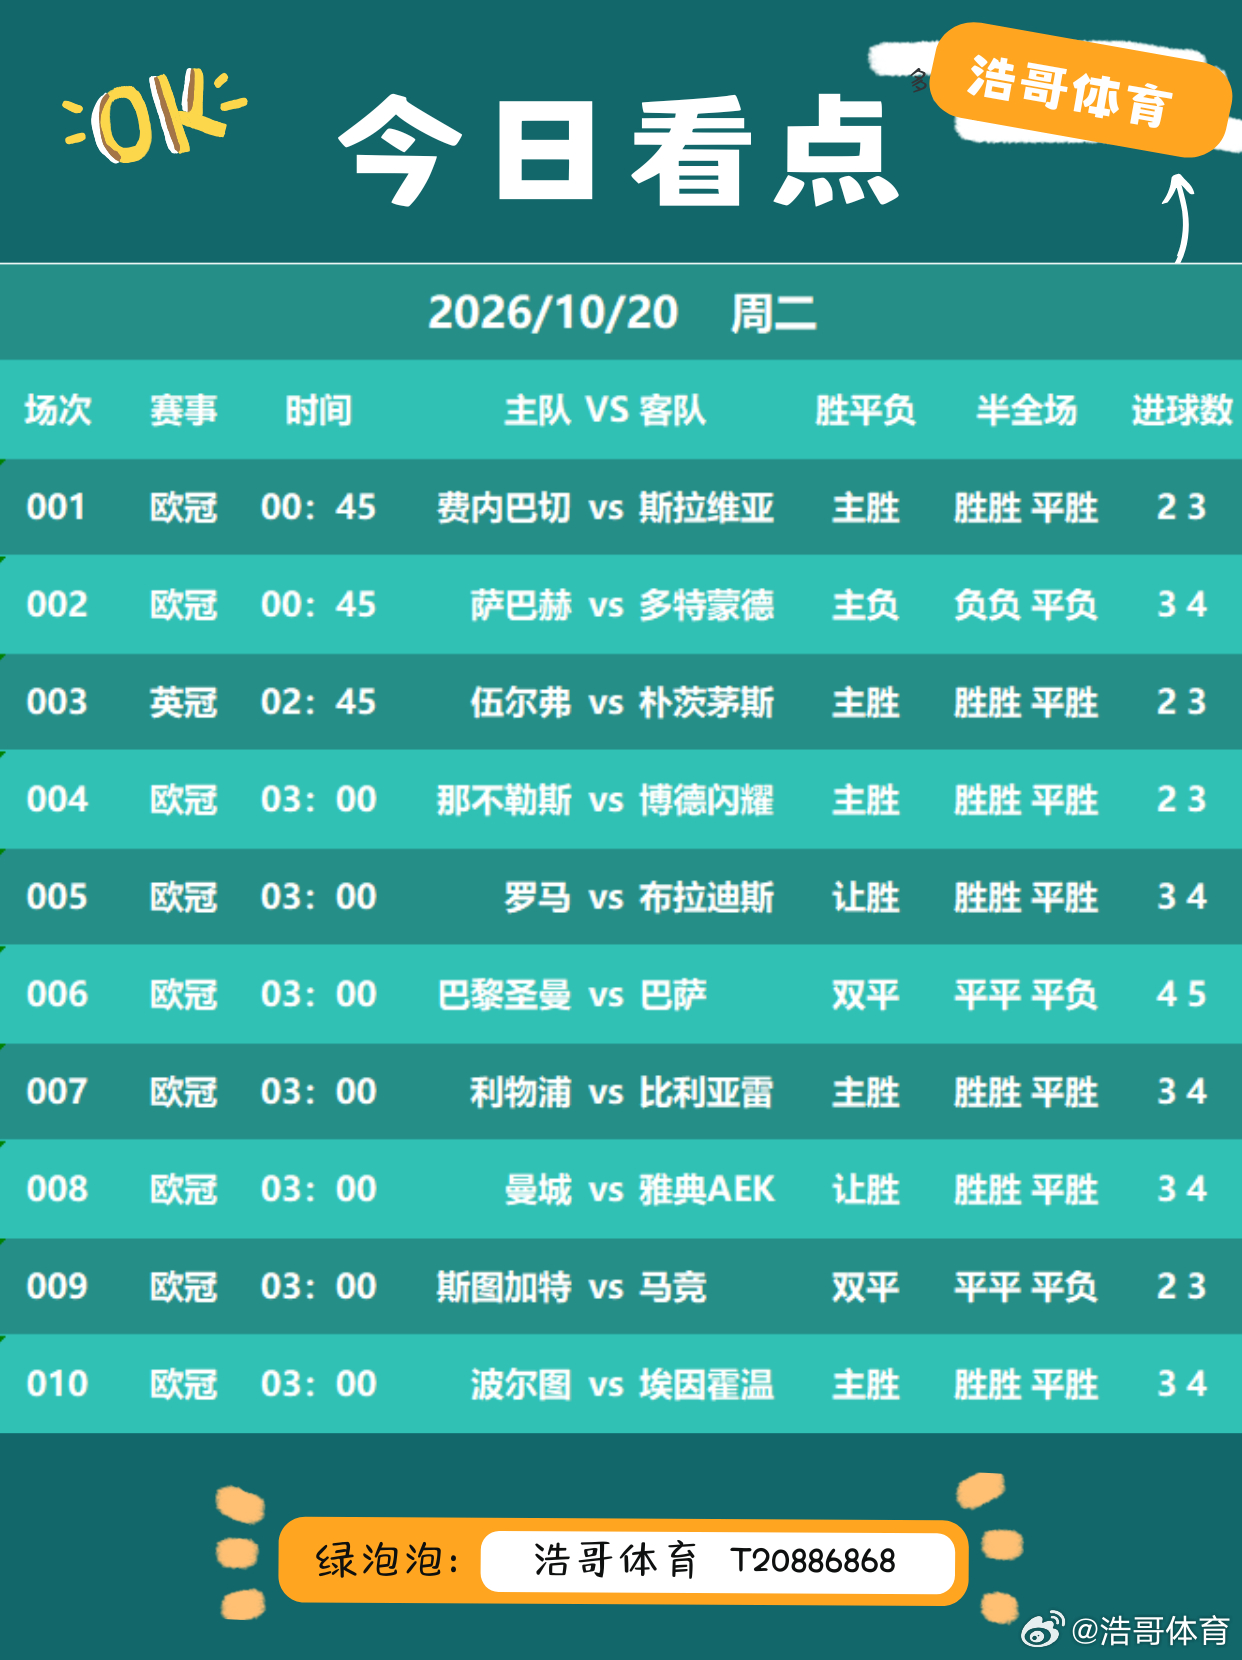Click the 主队 VS 客队 column header

pyautogui.click(x=605, y=410)
